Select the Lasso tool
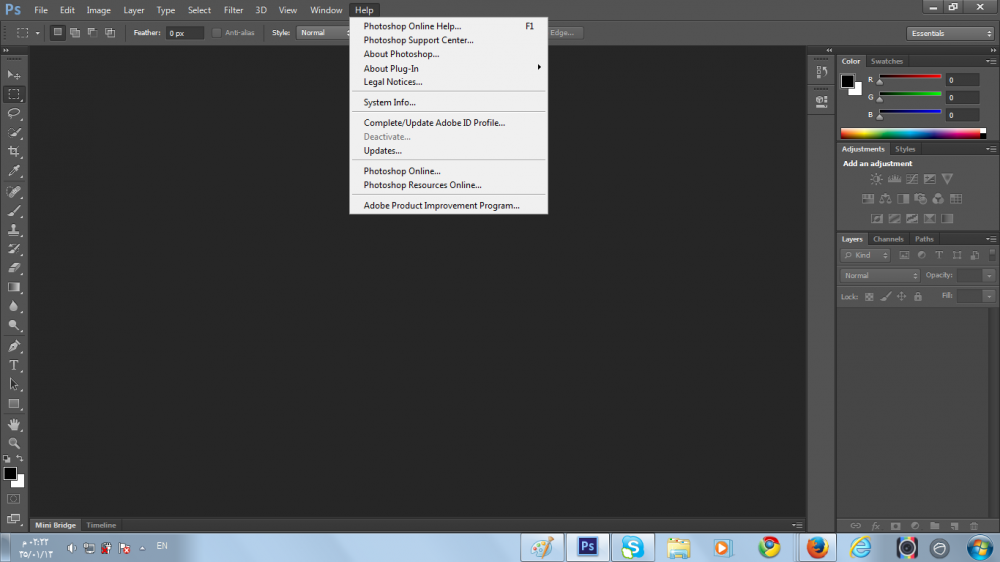1000x562 pixels. (x=14, y=113)
